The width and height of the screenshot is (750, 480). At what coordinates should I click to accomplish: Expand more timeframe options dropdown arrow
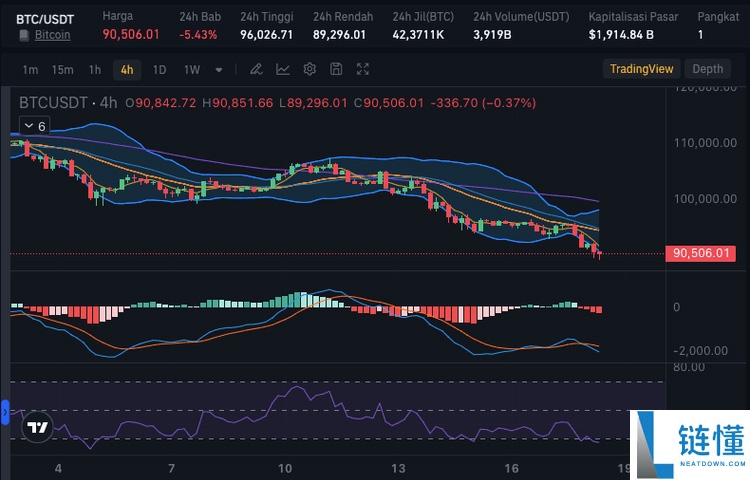point(220,70)
